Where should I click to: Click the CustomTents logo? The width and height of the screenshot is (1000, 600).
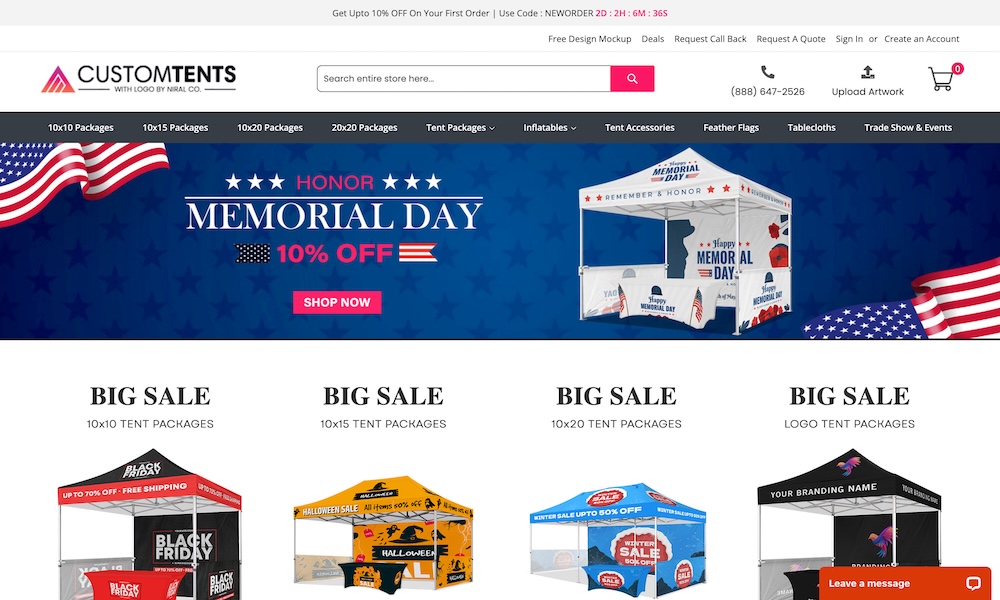tap(138, 79)
